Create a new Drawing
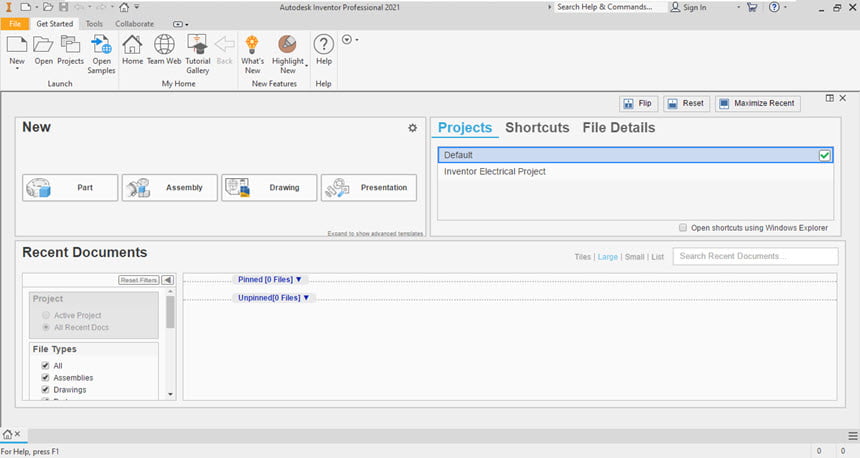The width and height of the screenshot is (860, 458). click(269, 188)
